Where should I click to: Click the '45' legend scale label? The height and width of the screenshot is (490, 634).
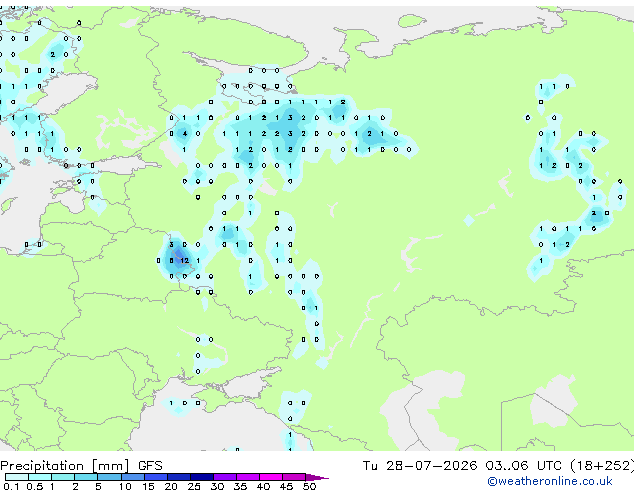(286, 486)
